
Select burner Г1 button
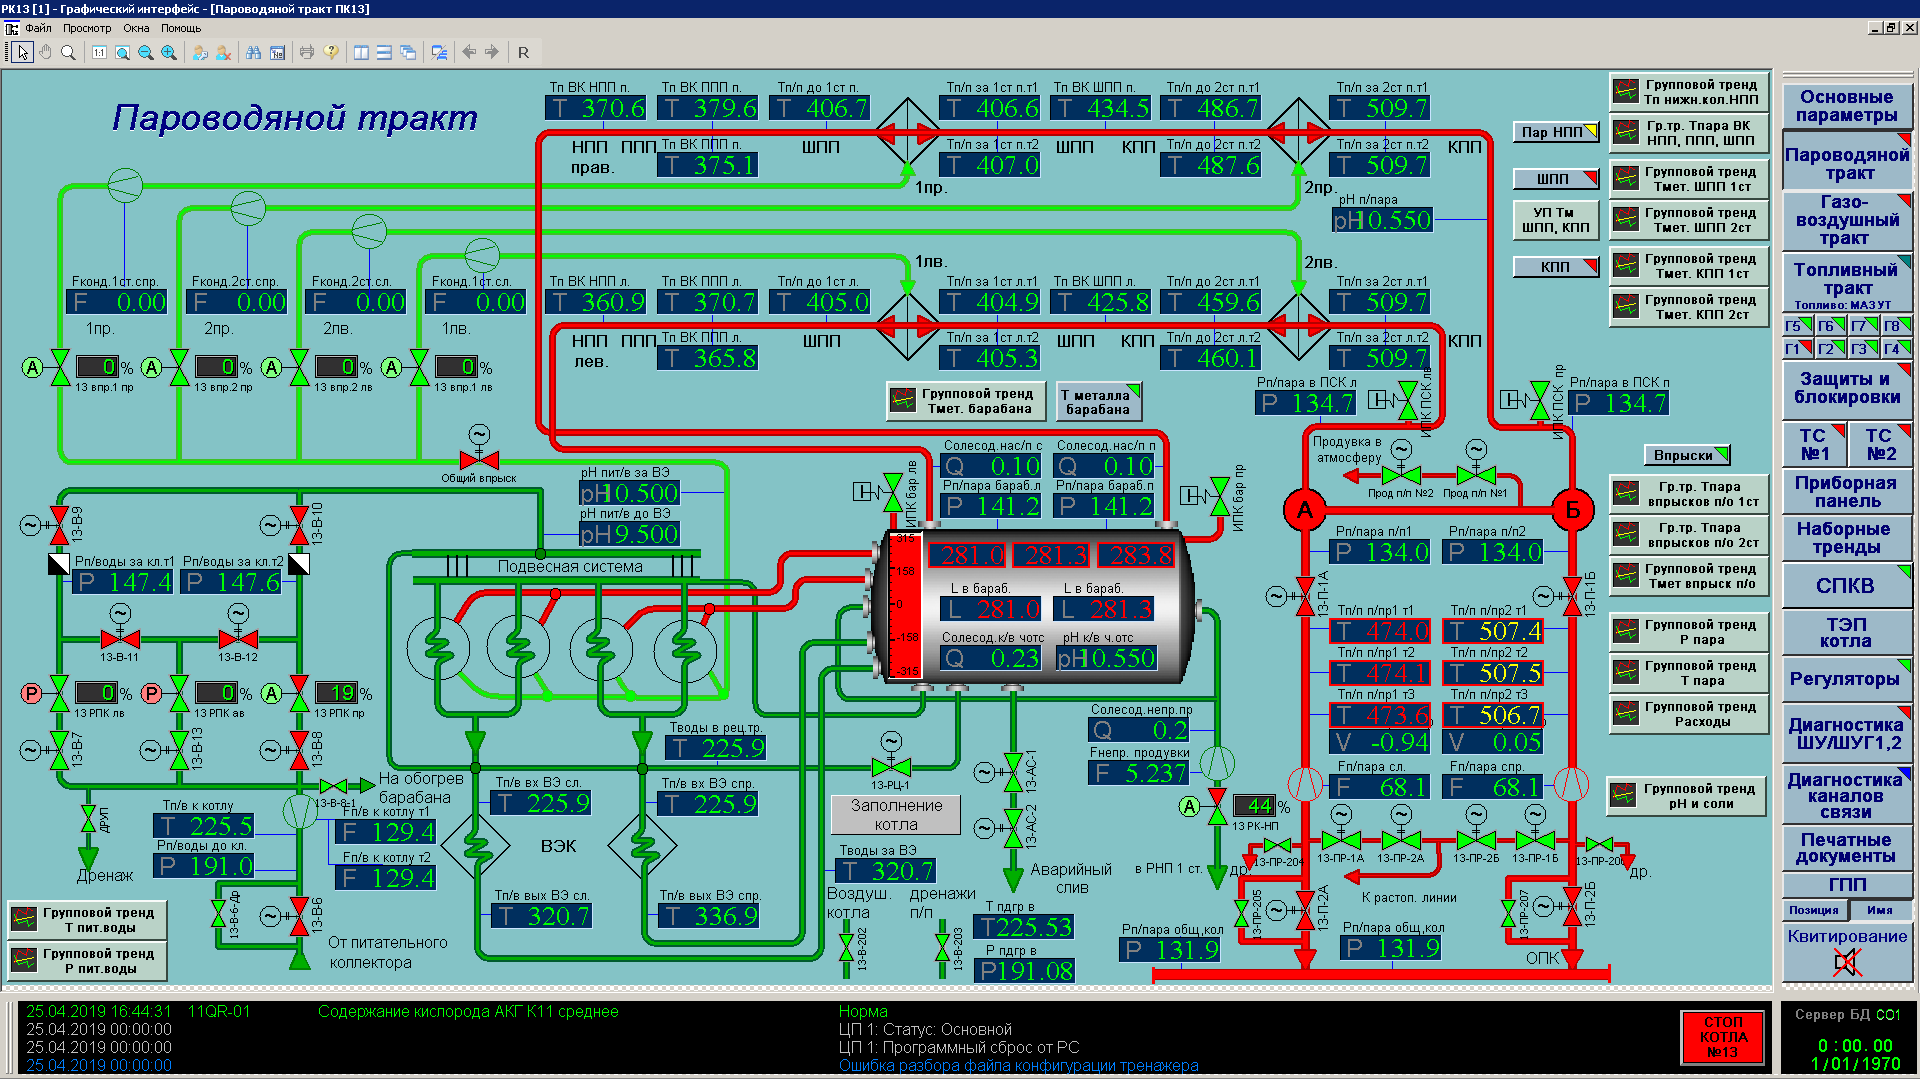click(1797, 348)
